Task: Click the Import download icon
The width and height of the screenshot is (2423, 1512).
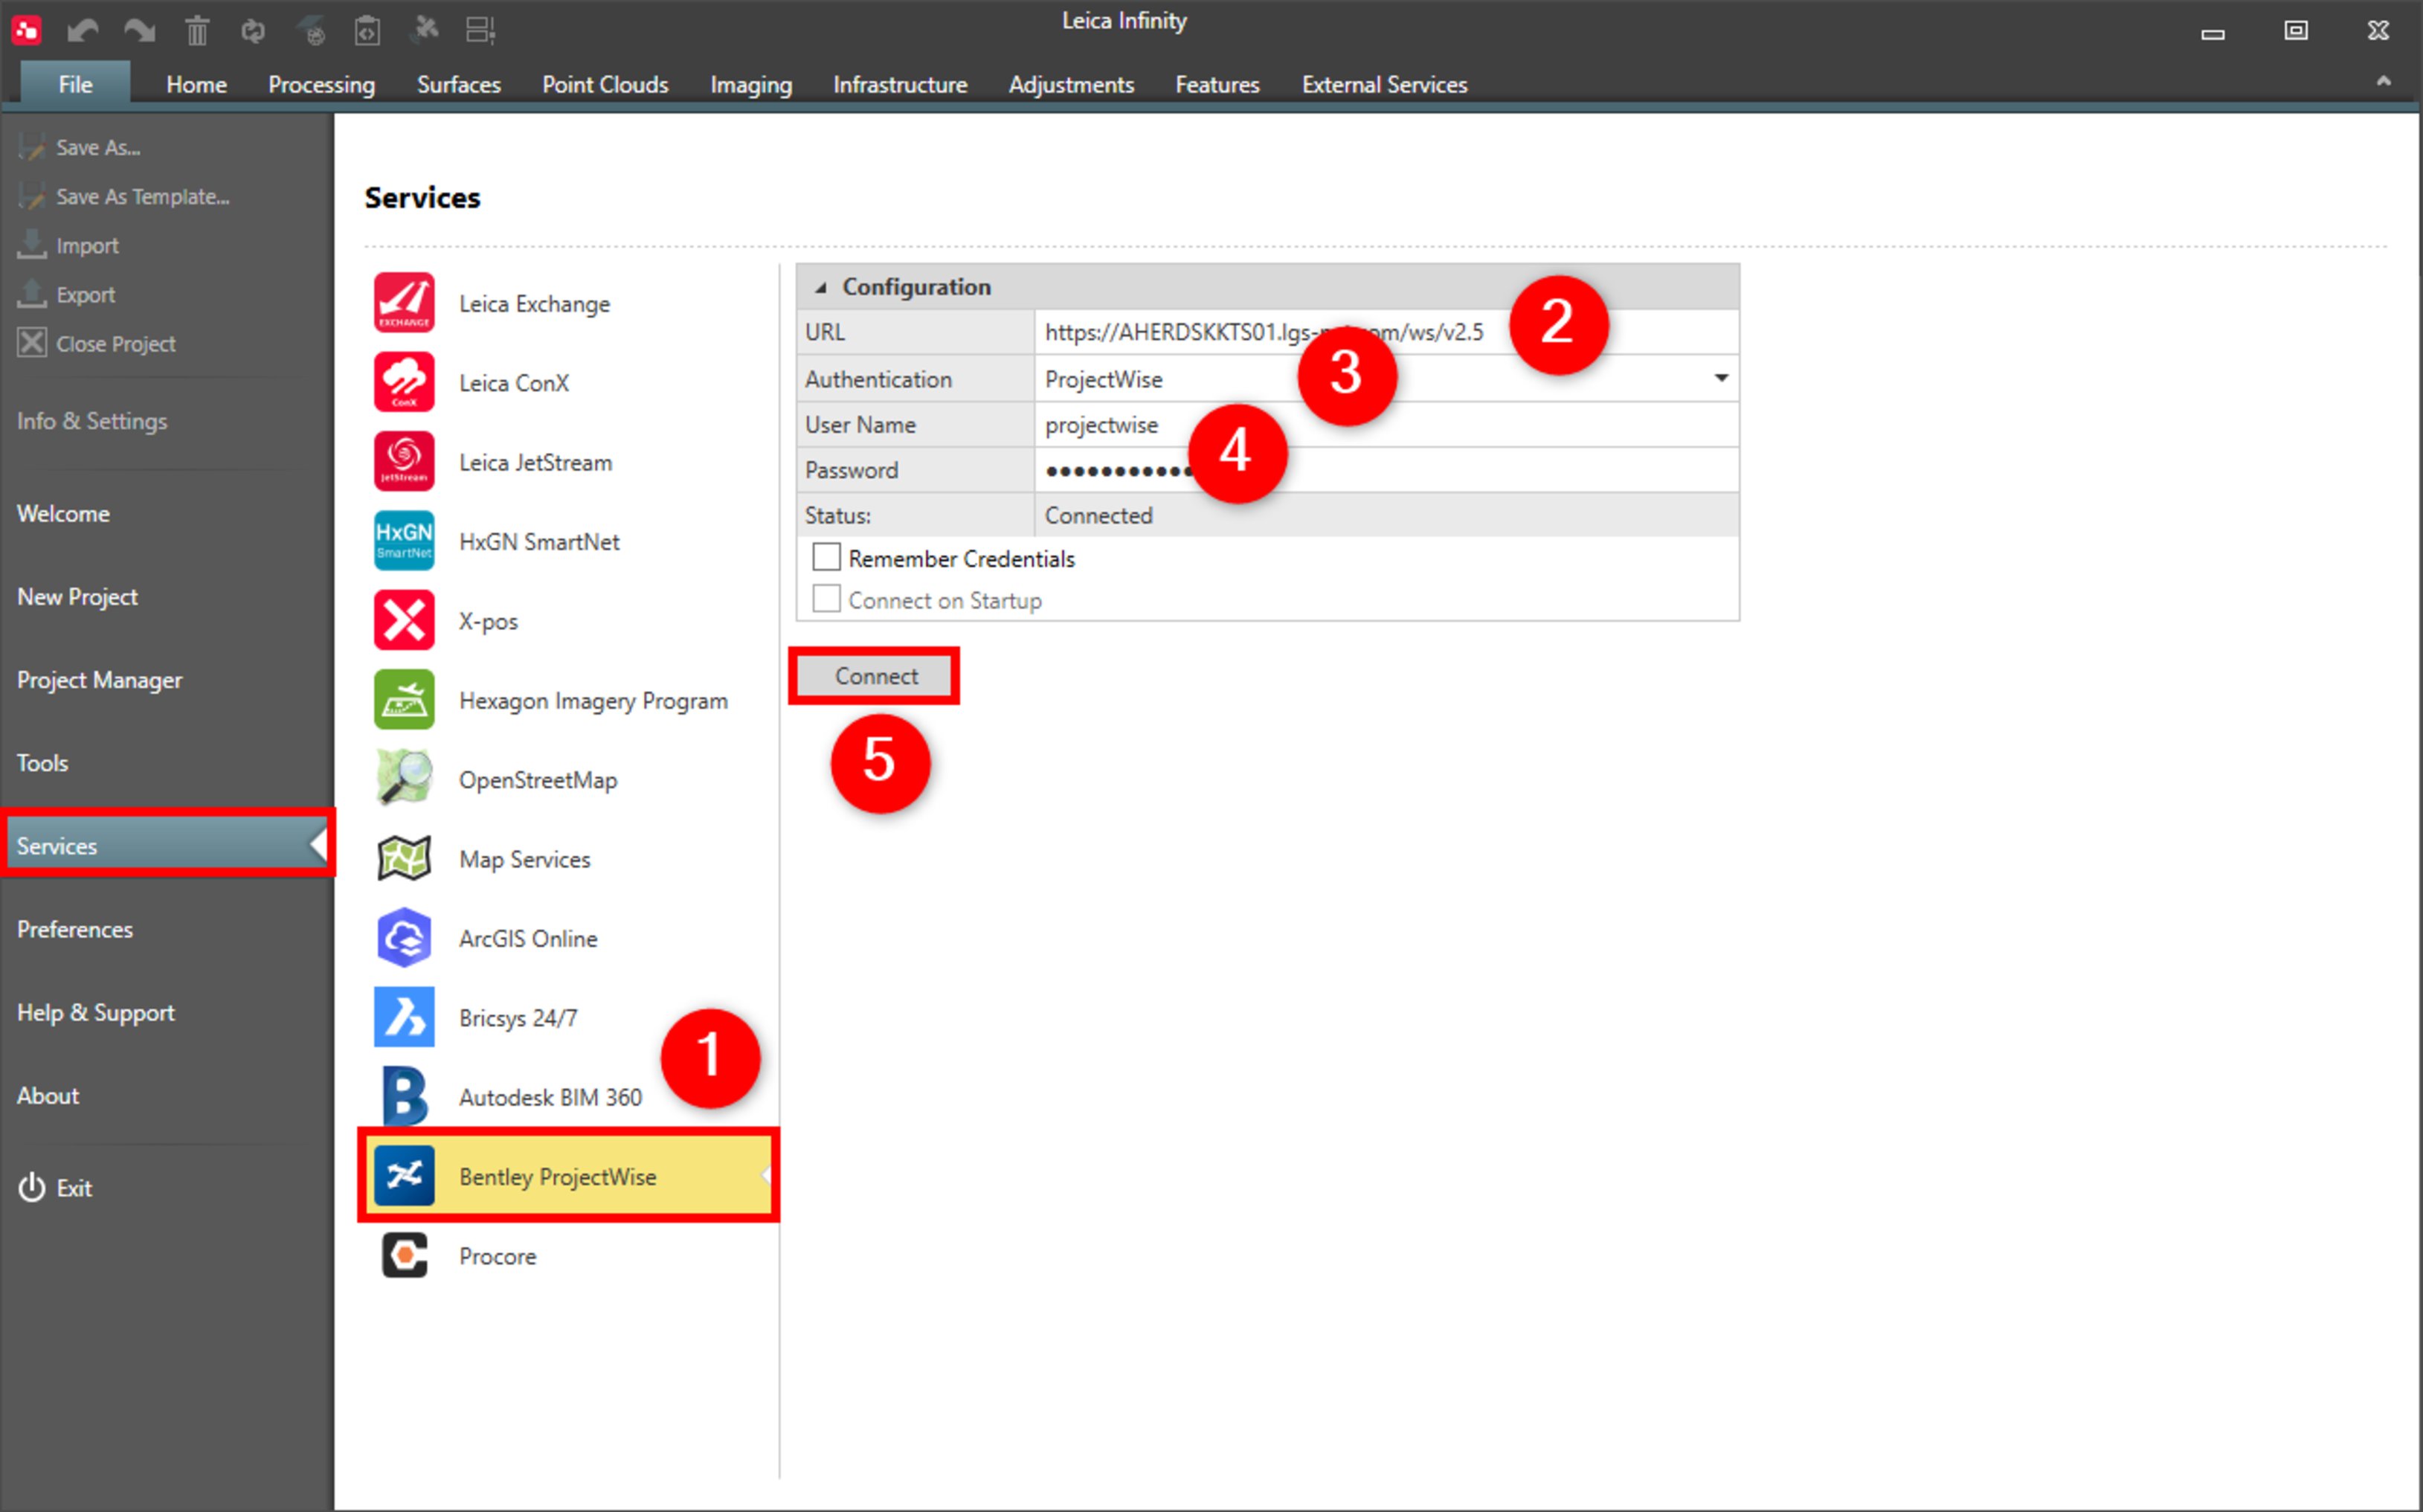Action: 32,244
